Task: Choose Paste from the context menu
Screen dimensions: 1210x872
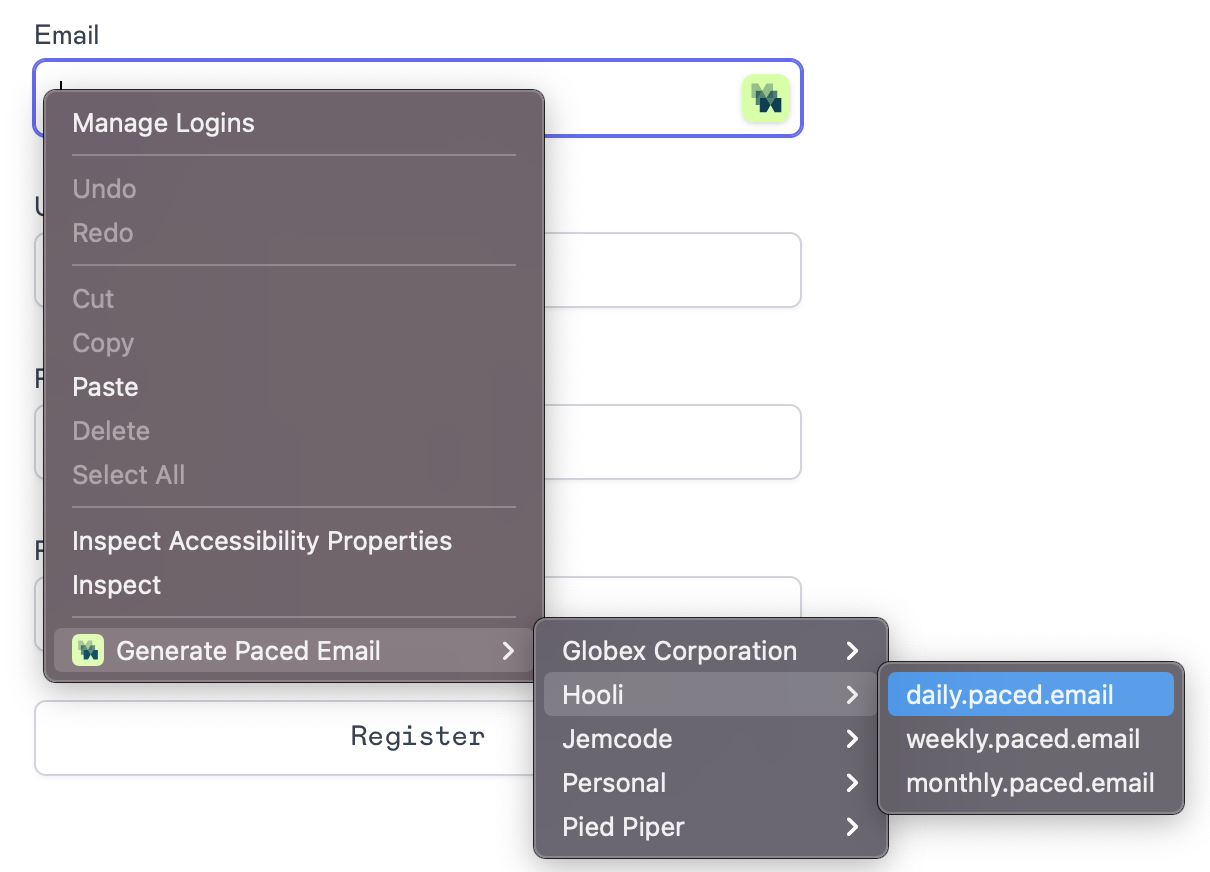Action: (105, 386)
